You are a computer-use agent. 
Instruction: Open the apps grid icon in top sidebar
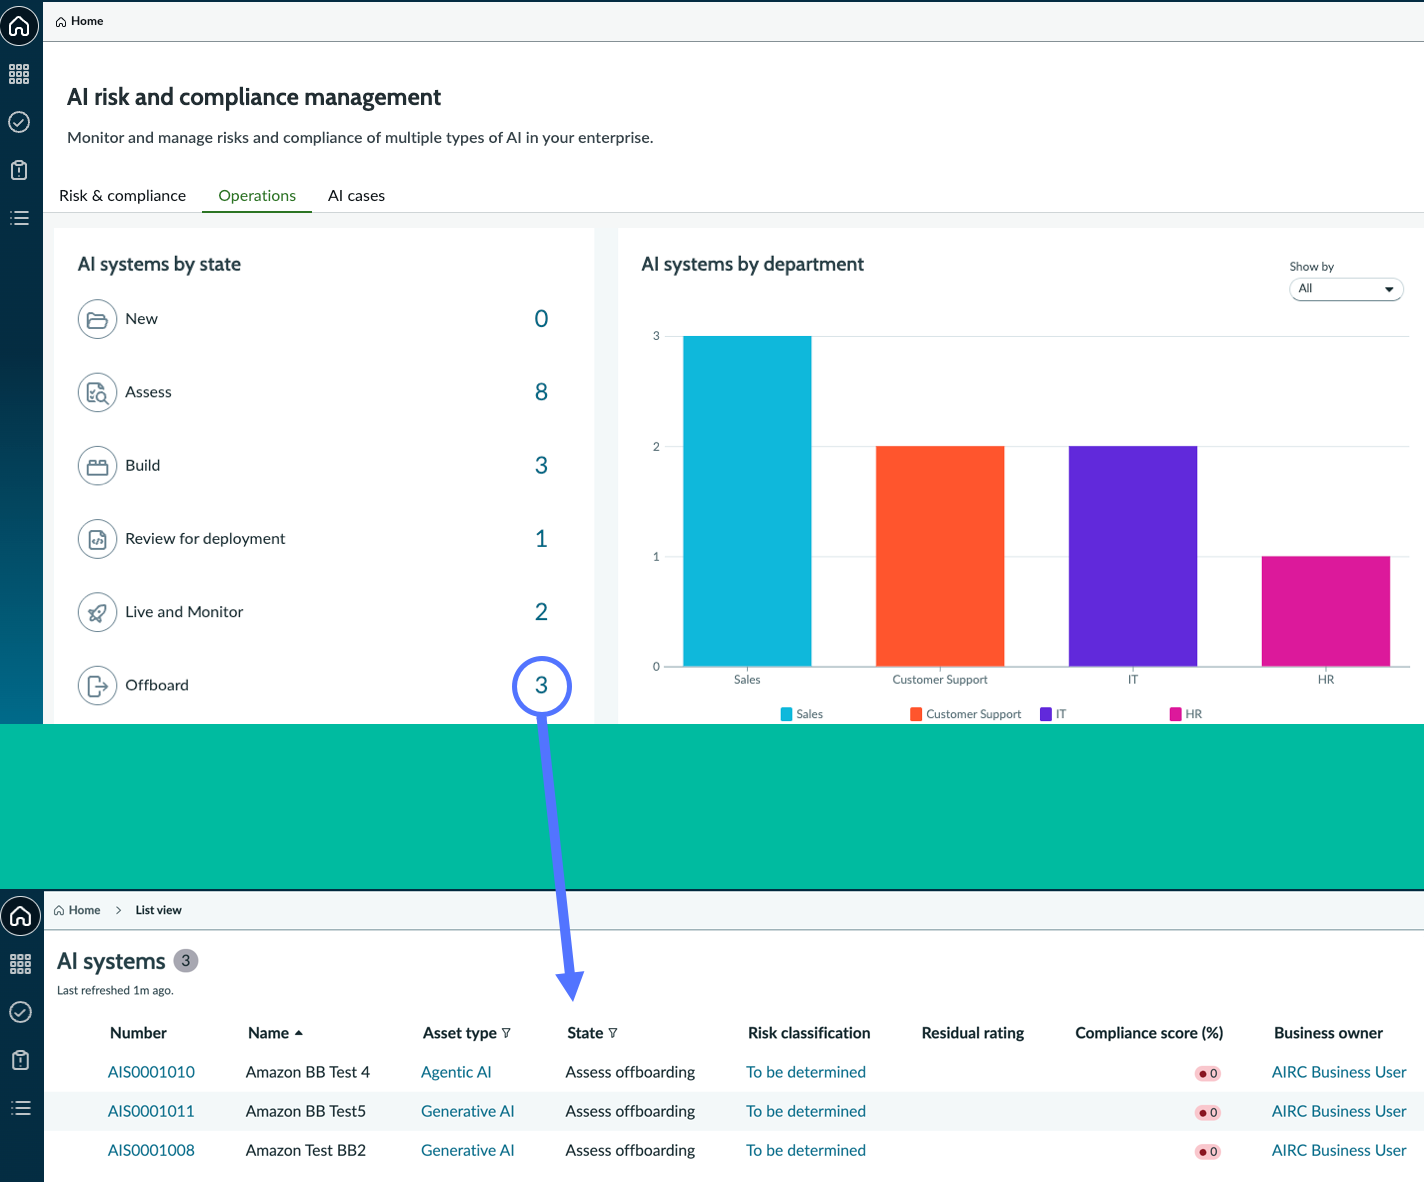[19, 74]
